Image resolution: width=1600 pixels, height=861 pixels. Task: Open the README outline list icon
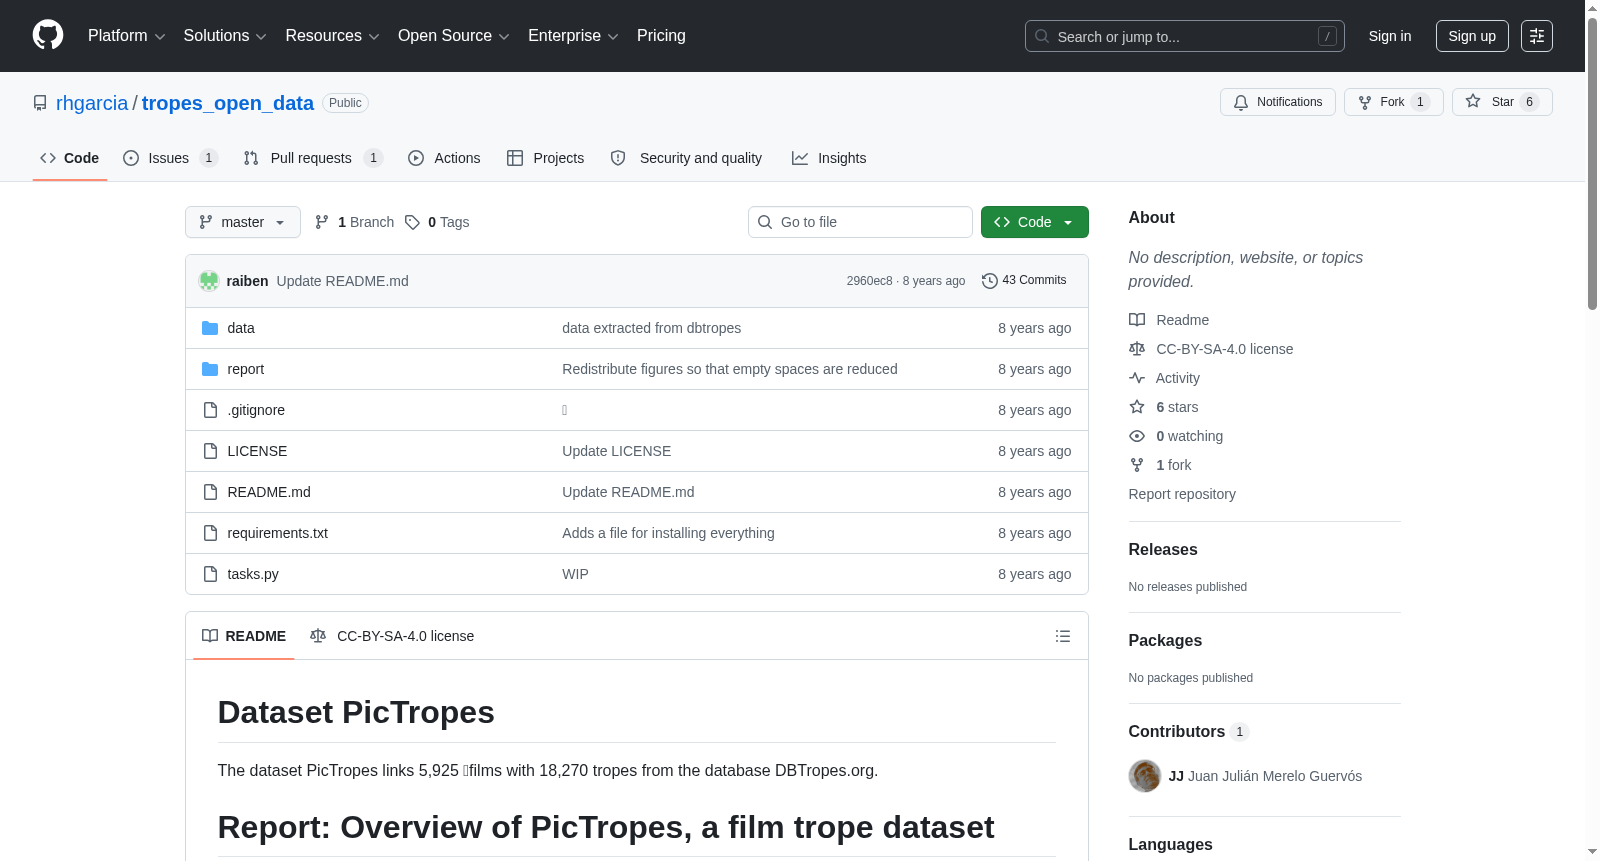(1063, 636)
